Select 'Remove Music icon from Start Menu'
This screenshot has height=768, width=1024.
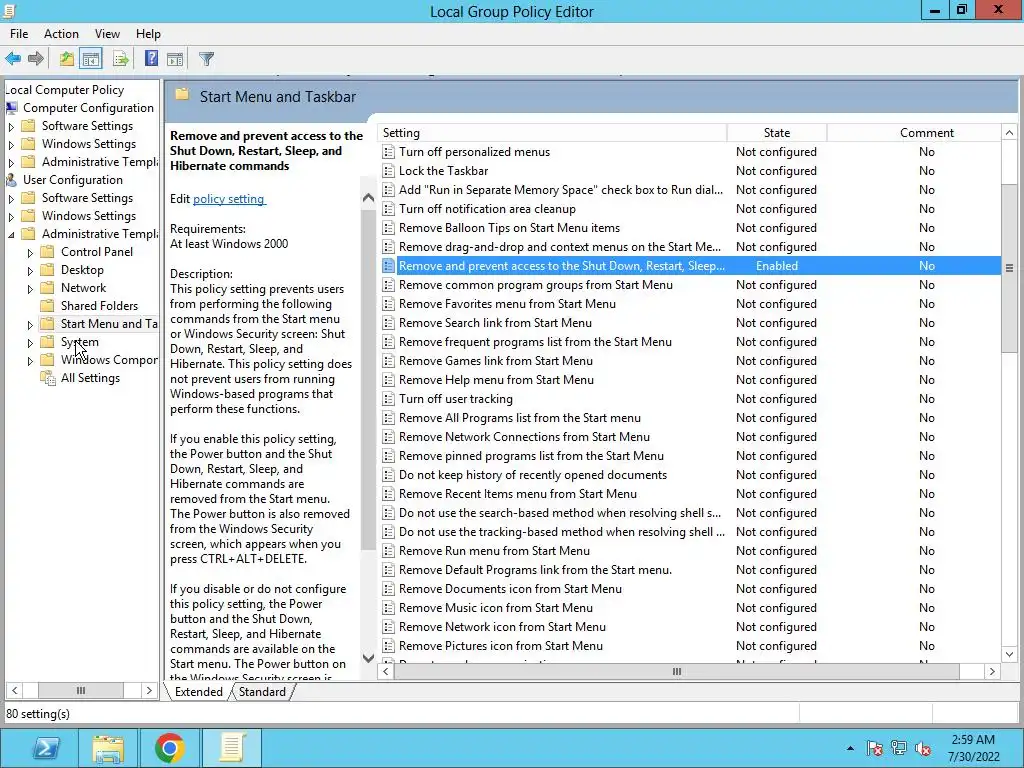pyautogui.click(x=496, y=608)
